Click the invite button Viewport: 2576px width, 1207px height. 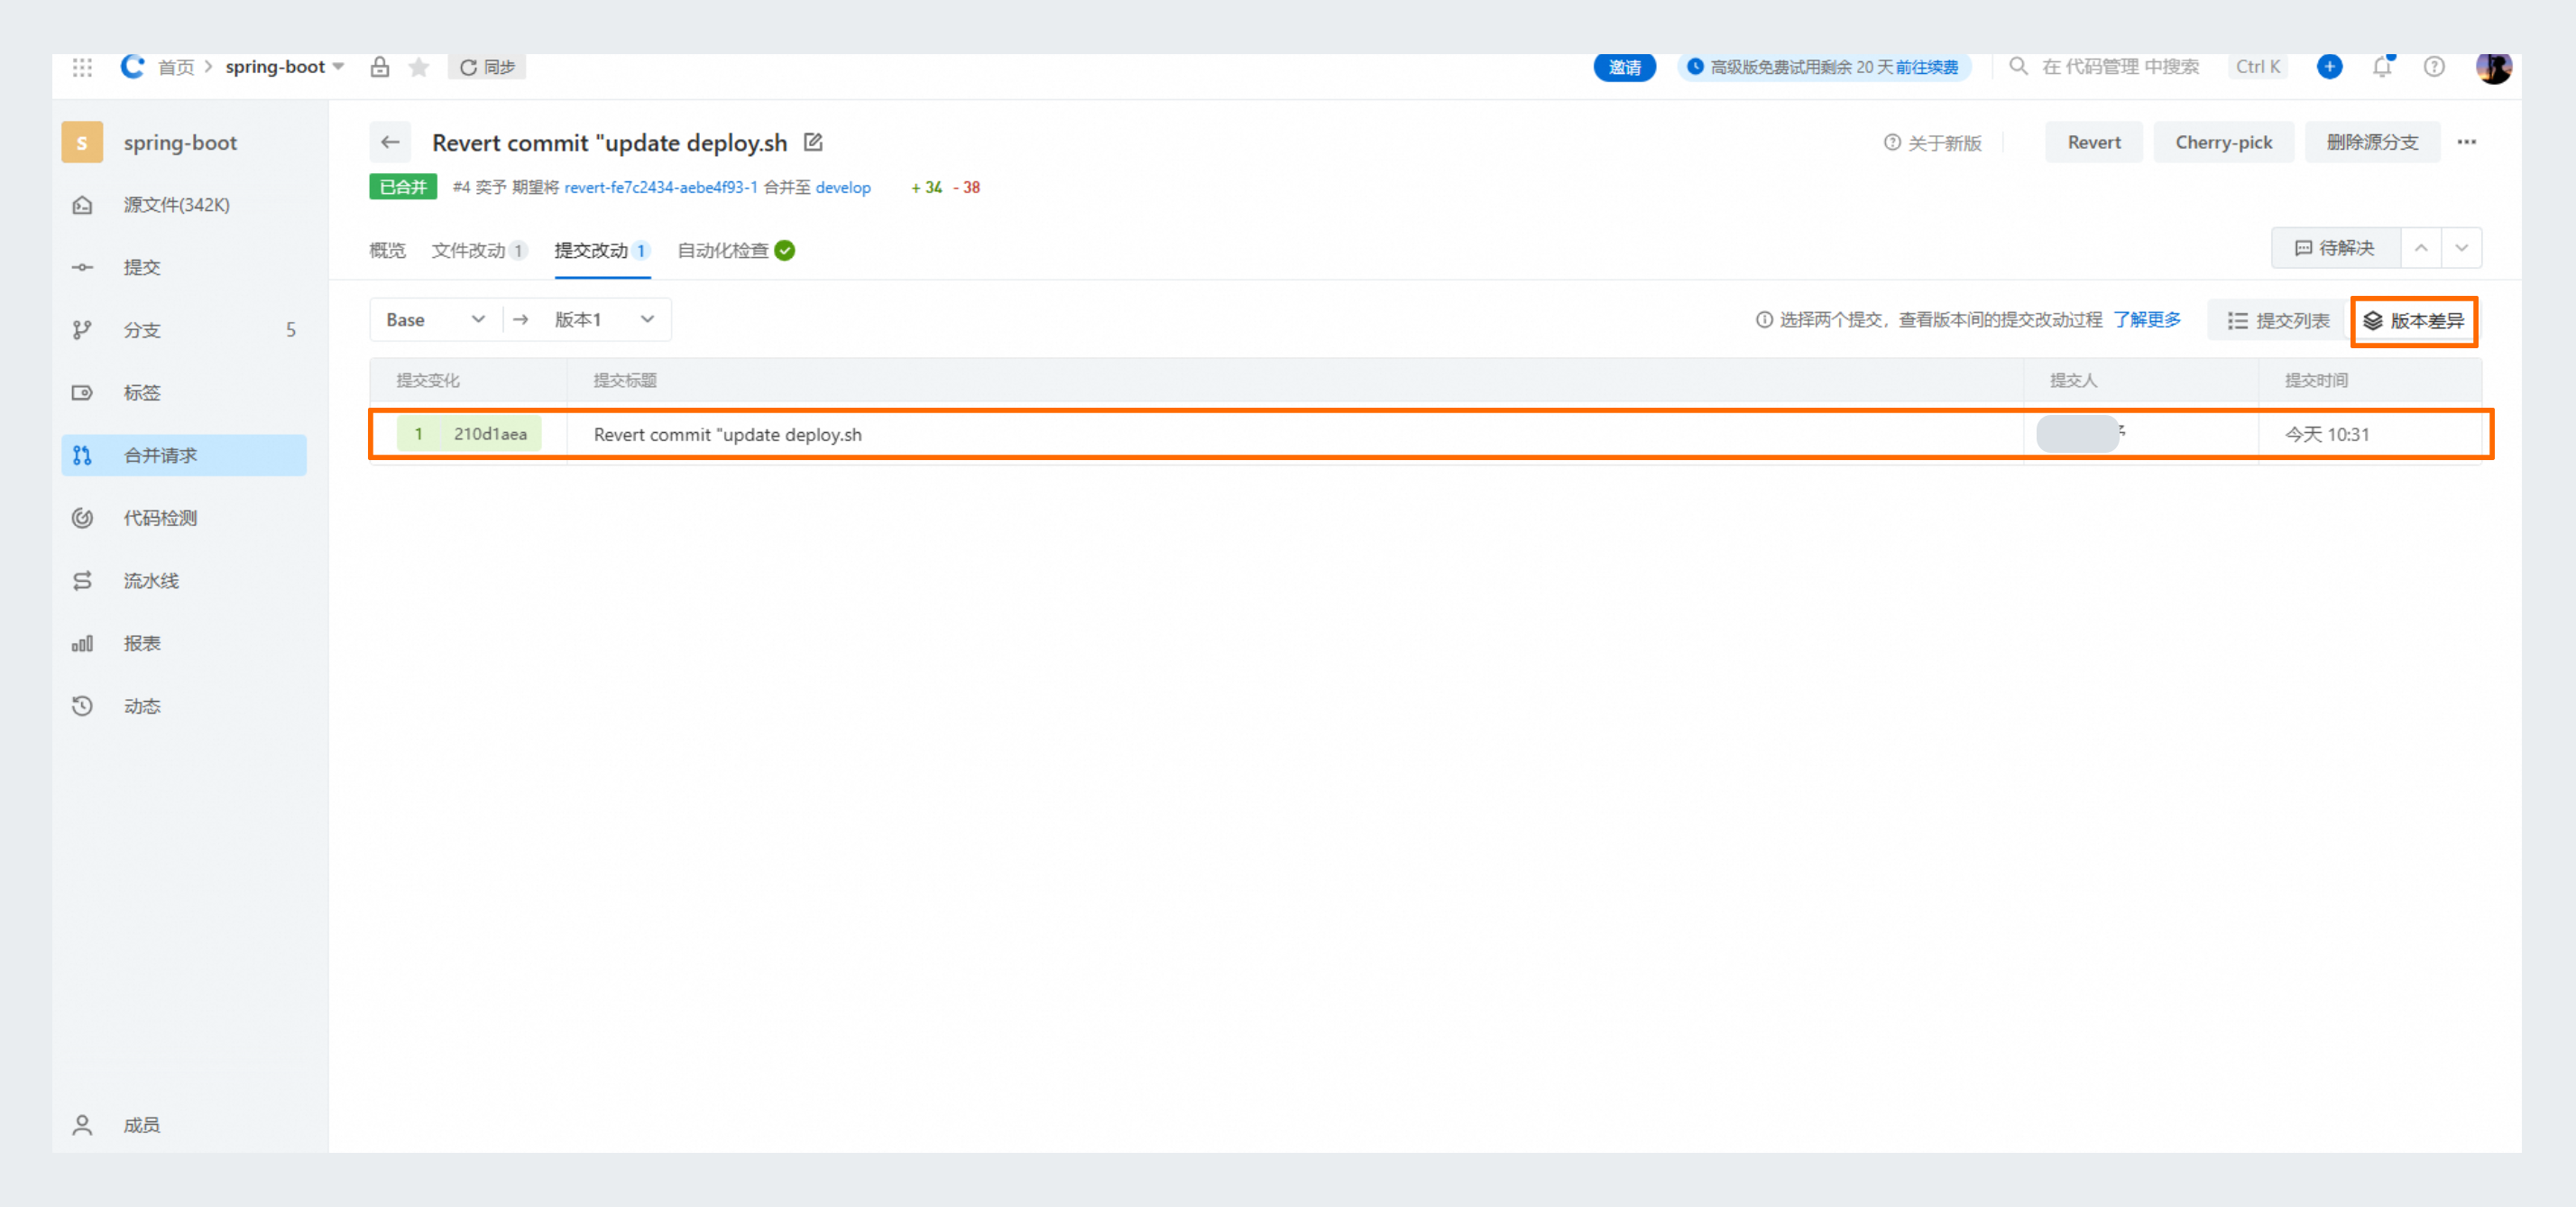point(1624,67)
